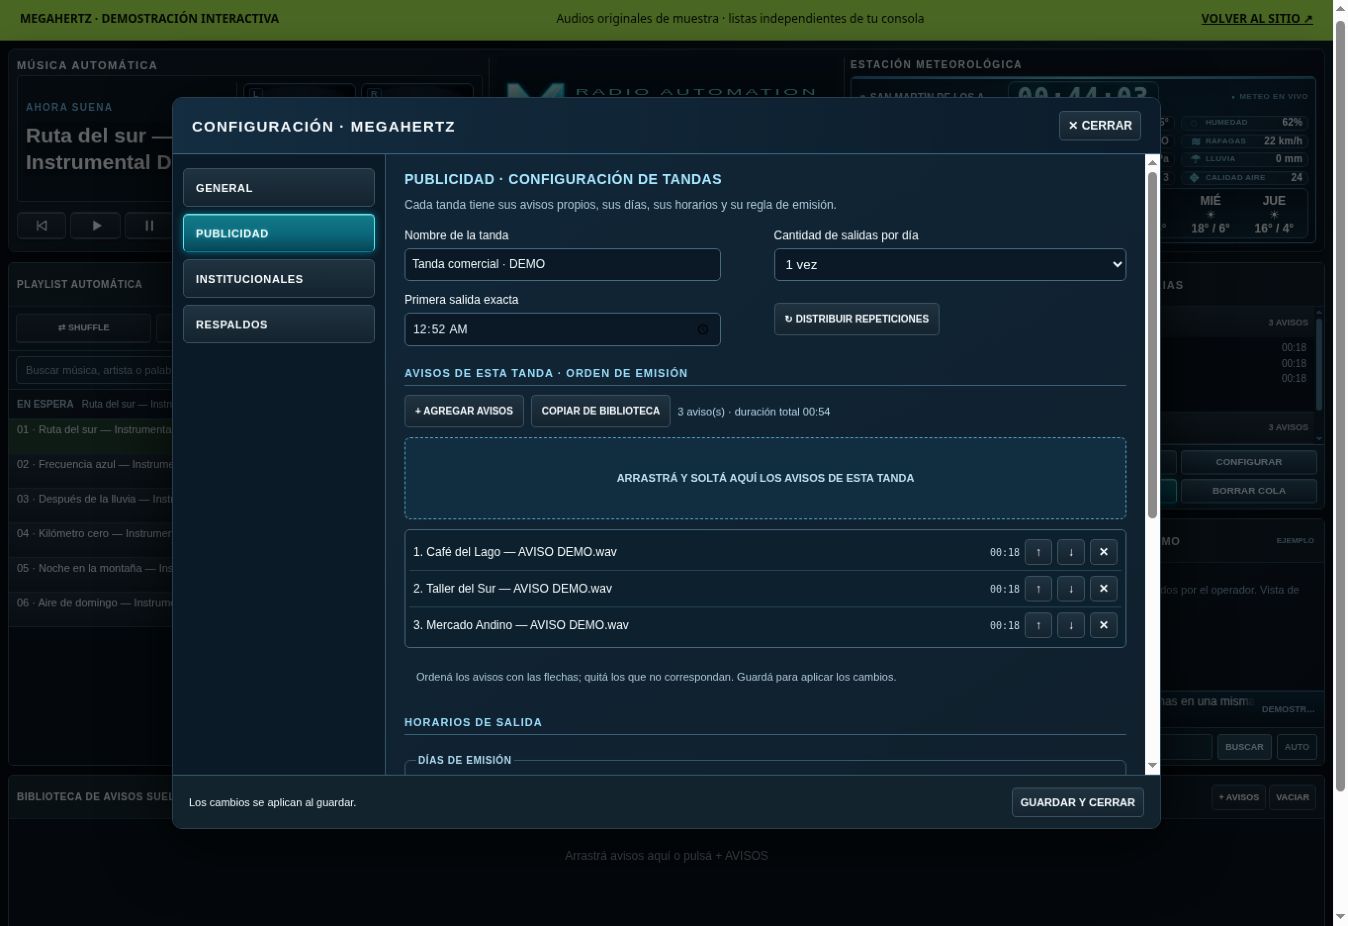Click Vaciar button in biblioteca
The height and width of the screenshot is (926, 1348).
(x=1292, y=797)
